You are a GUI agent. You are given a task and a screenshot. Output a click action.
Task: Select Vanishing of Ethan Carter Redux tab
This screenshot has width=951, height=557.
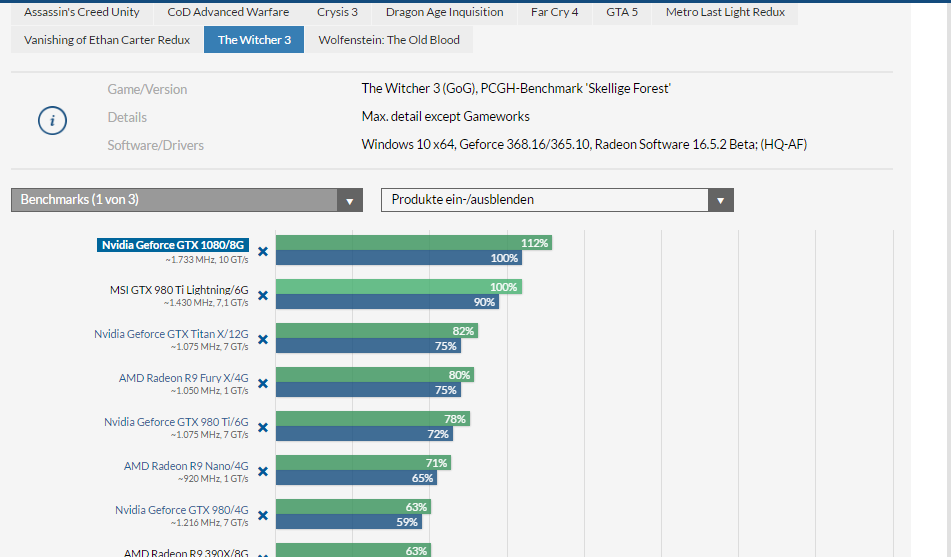[x=107, y=40]
